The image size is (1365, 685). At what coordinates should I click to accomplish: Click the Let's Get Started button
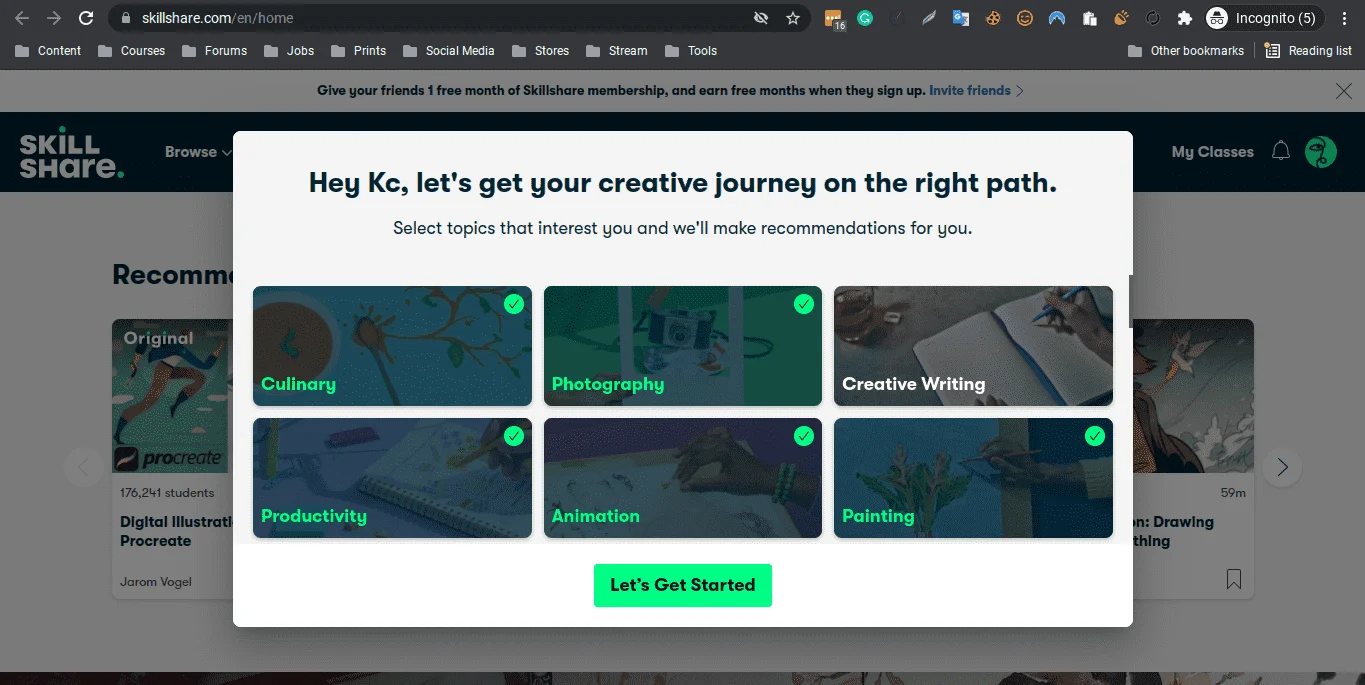683,585
